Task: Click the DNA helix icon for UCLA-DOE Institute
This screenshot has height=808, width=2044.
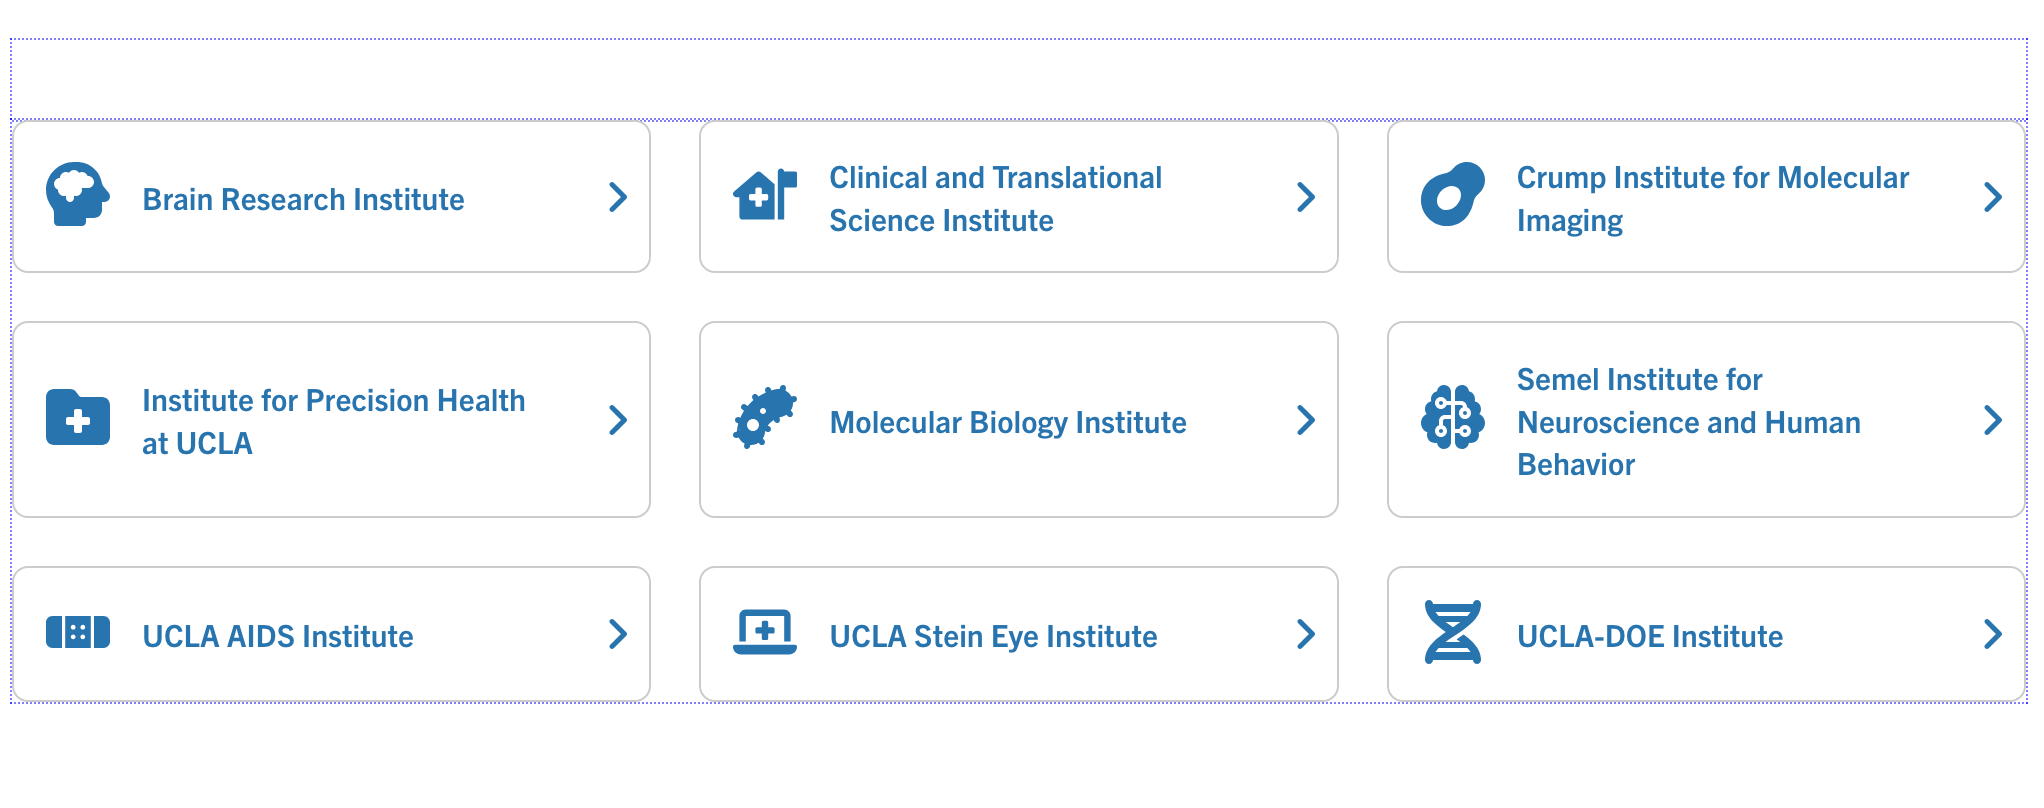Action: (x=1452, y=633)
